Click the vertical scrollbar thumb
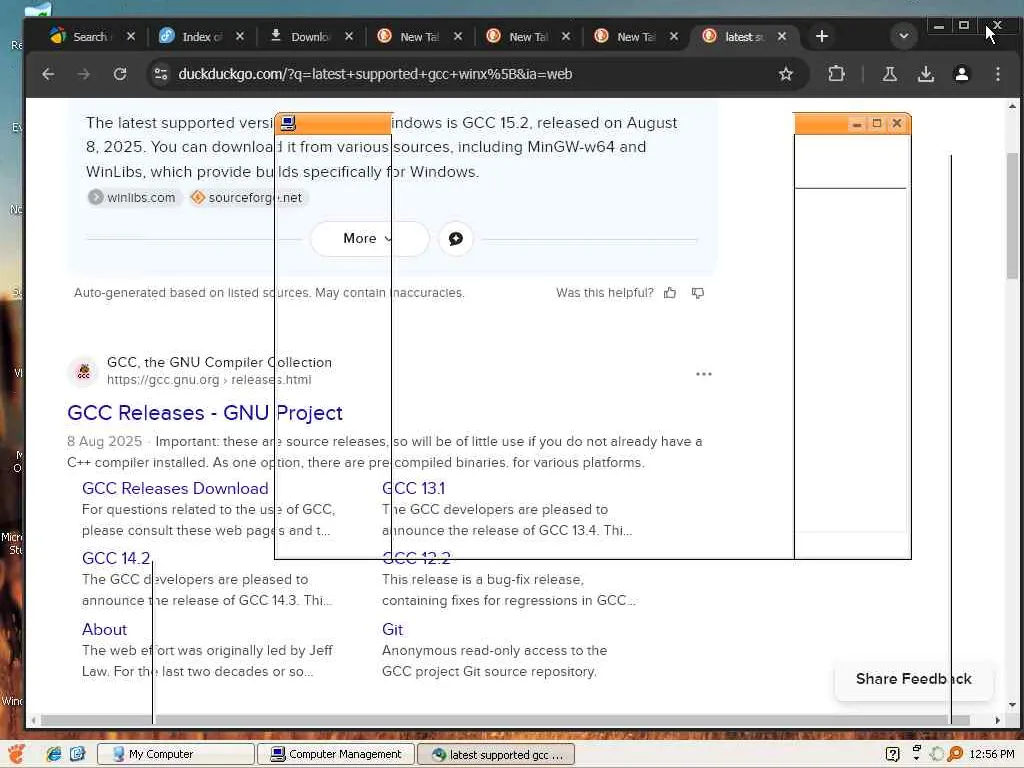The image size is (1024, 768). coord(1012,216)
